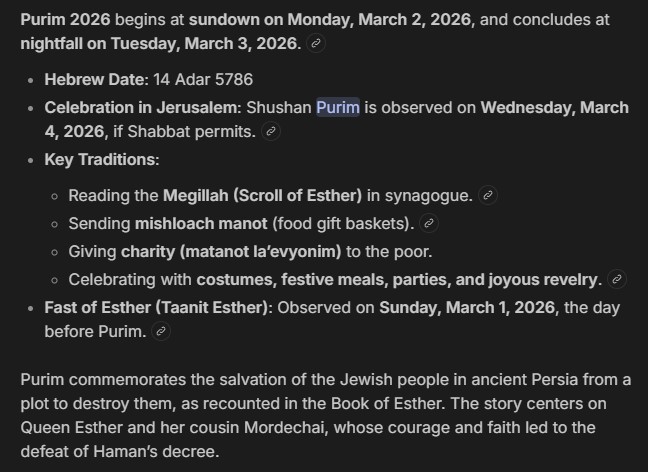Open the citation link after "March 3, 2026"
The width and height of the screenshot is (648, 472).
317,45
